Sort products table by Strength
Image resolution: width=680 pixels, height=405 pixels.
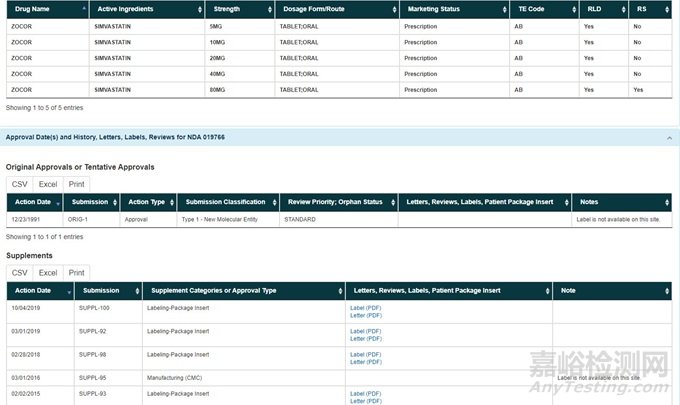click(238, 9)
